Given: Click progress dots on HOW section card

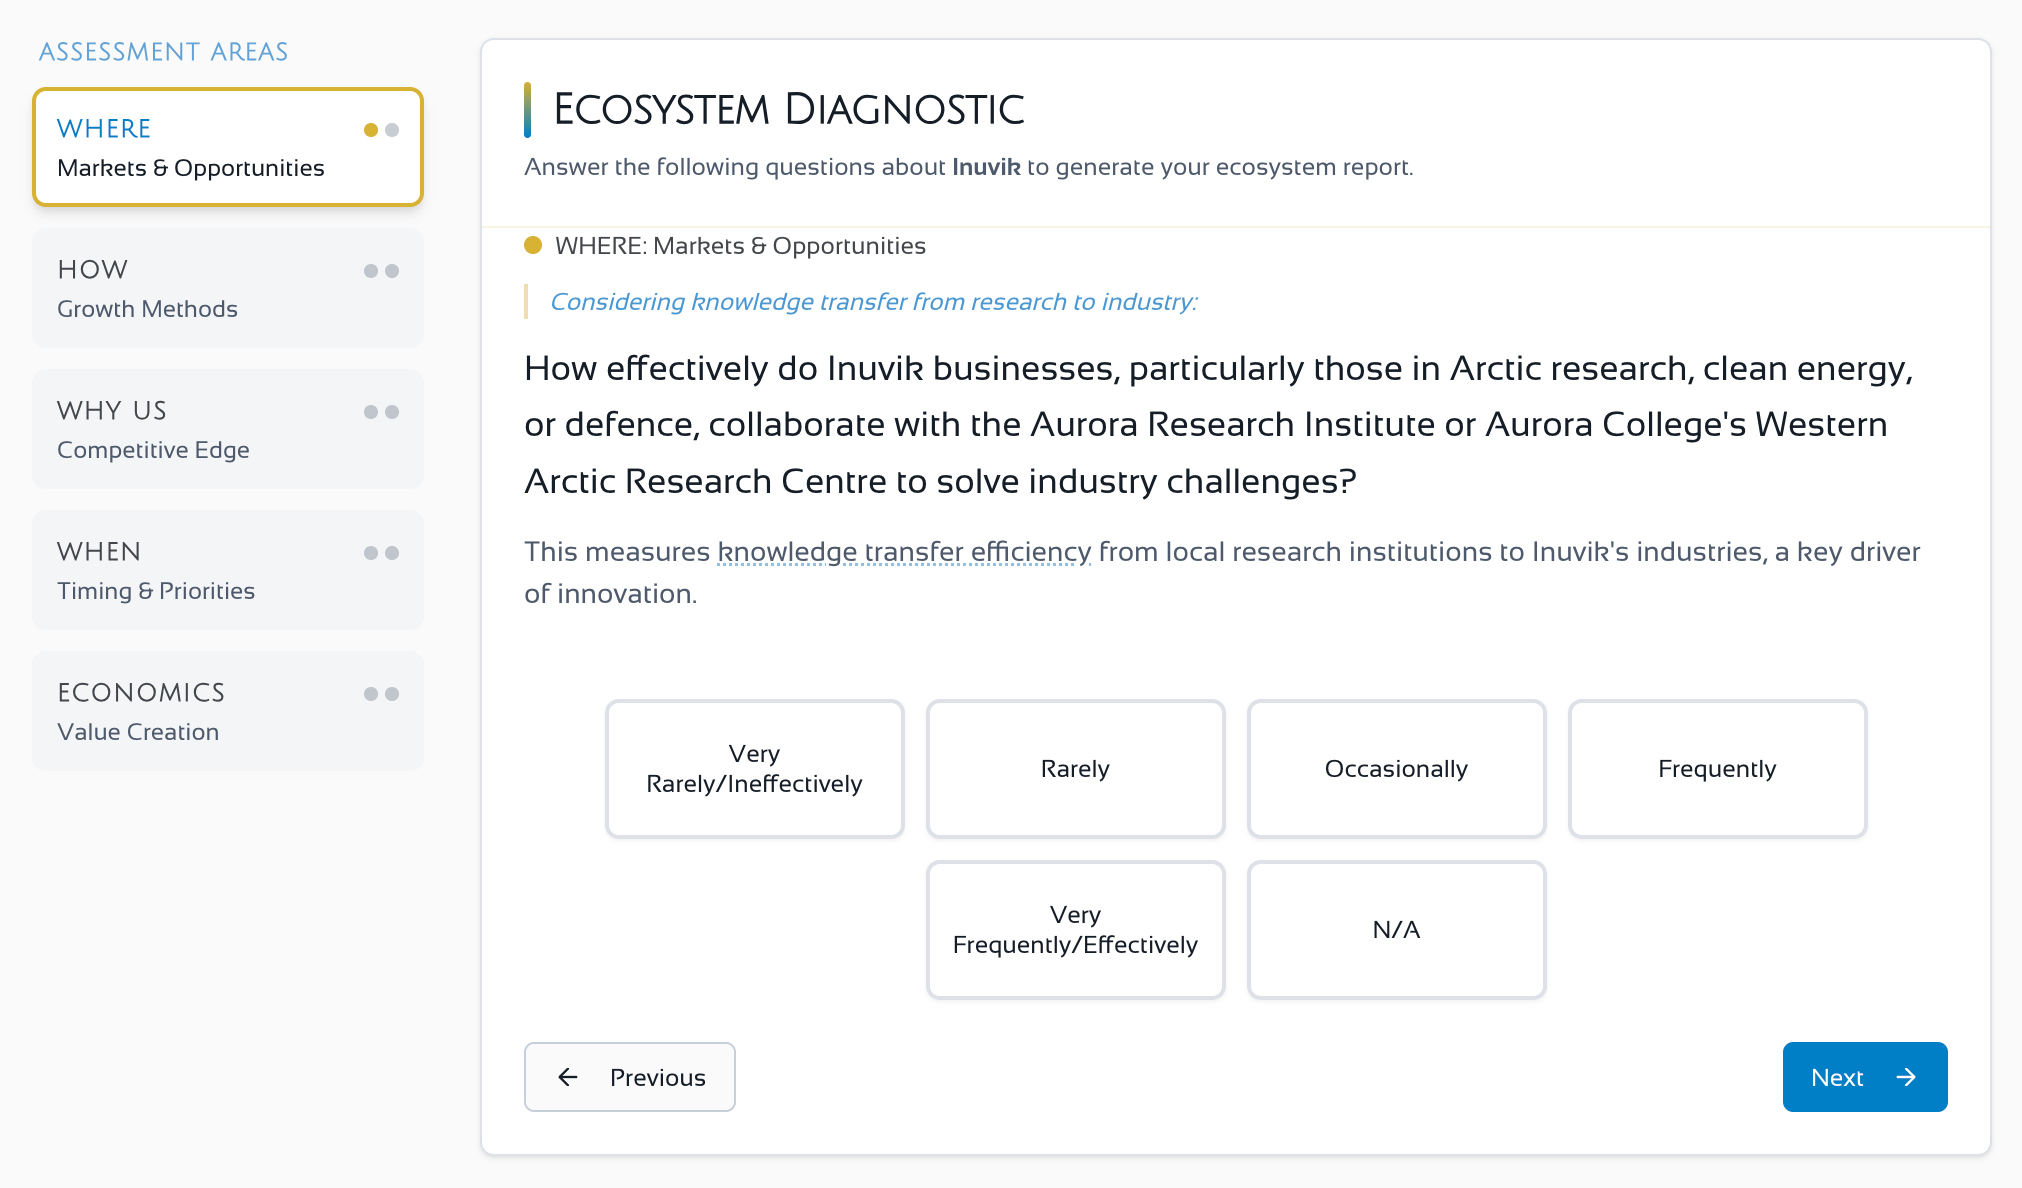Looking at the screenshot, I should (x=381, y=271).
